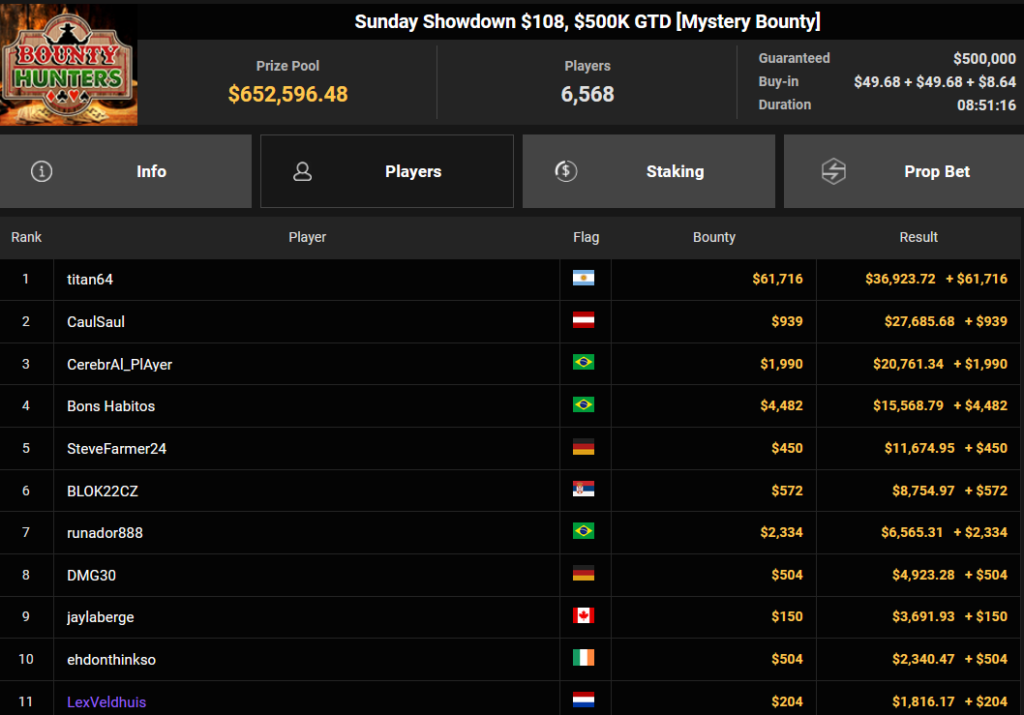The height and width of the screenshot is (715, 1024).
Task: Select player DMG30
Action: tap(91, 575)
